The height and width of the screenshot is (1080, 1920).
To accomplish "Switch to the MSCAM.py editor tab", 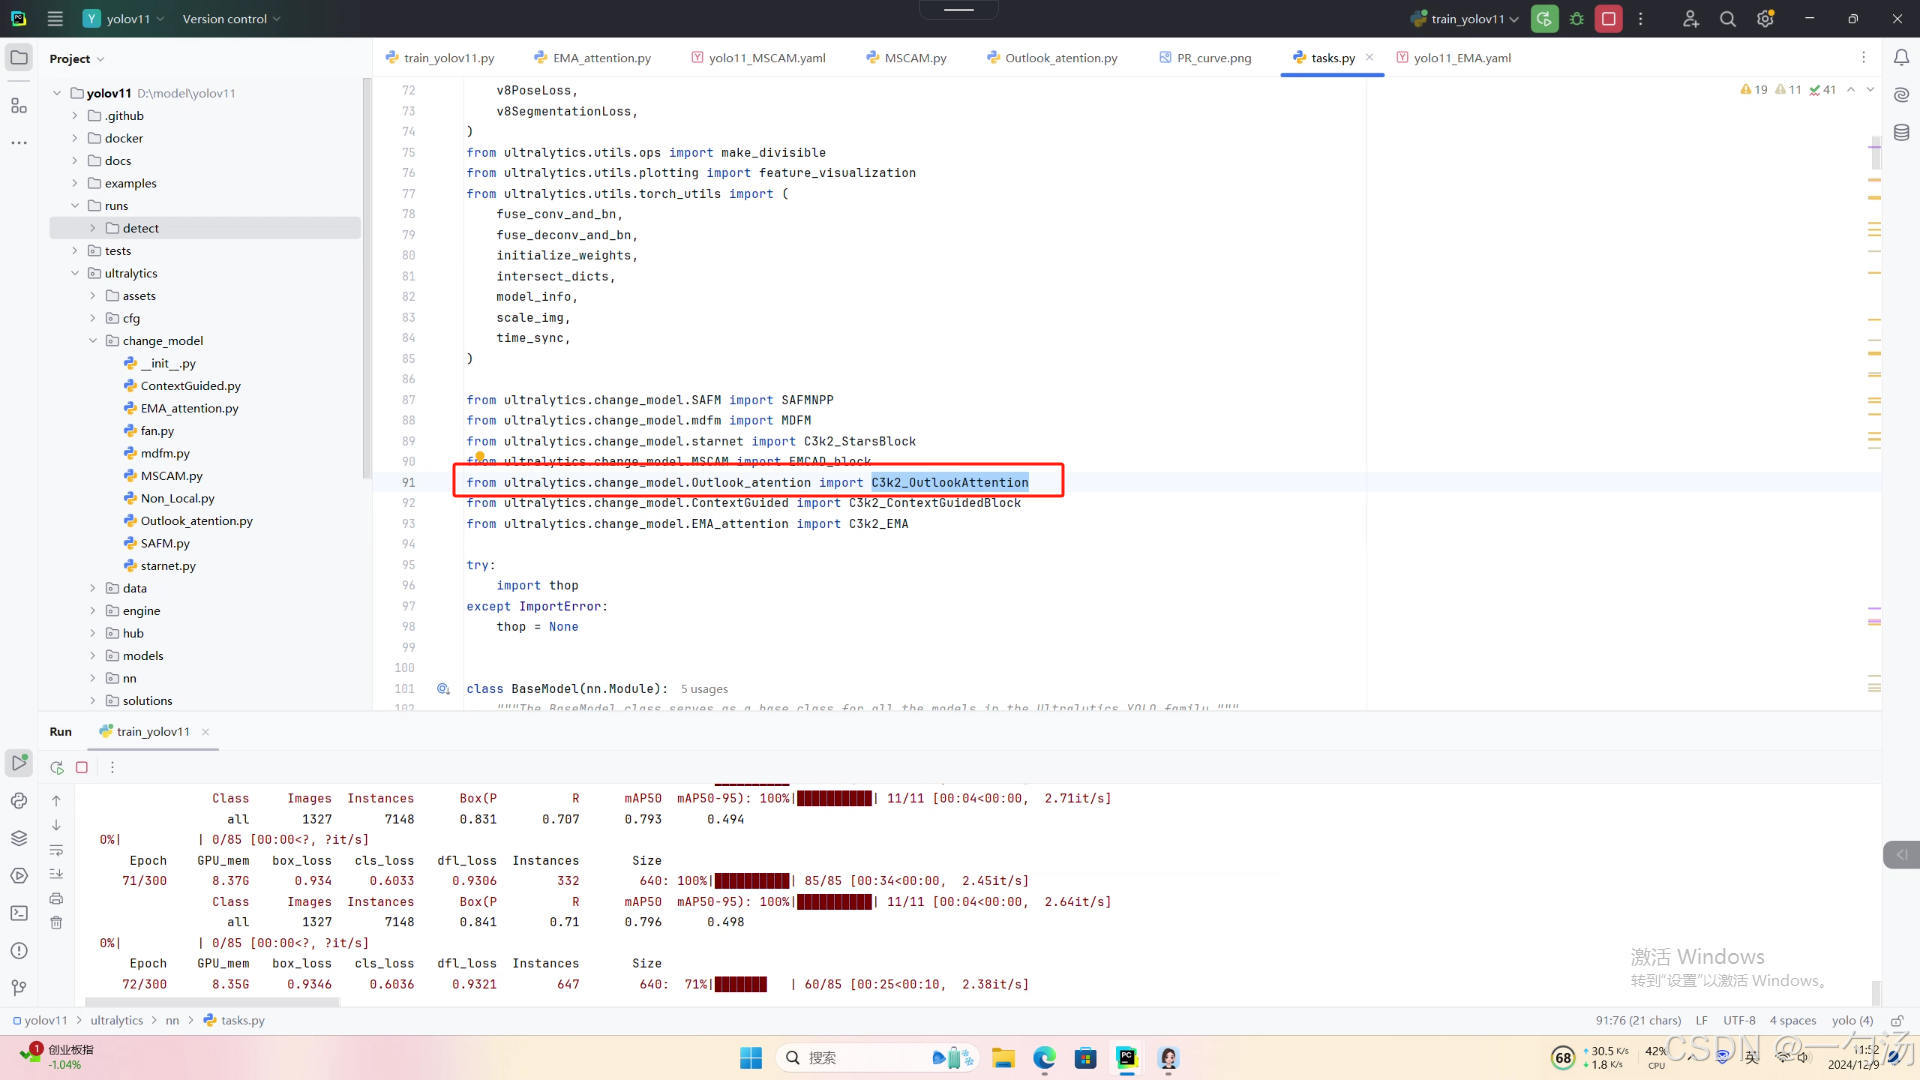I will (914, 58).
